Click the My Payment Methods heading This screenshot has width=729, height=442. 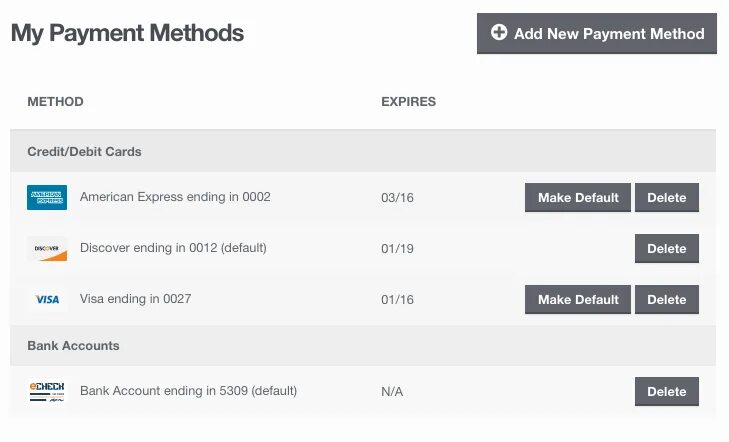point(127,33)
